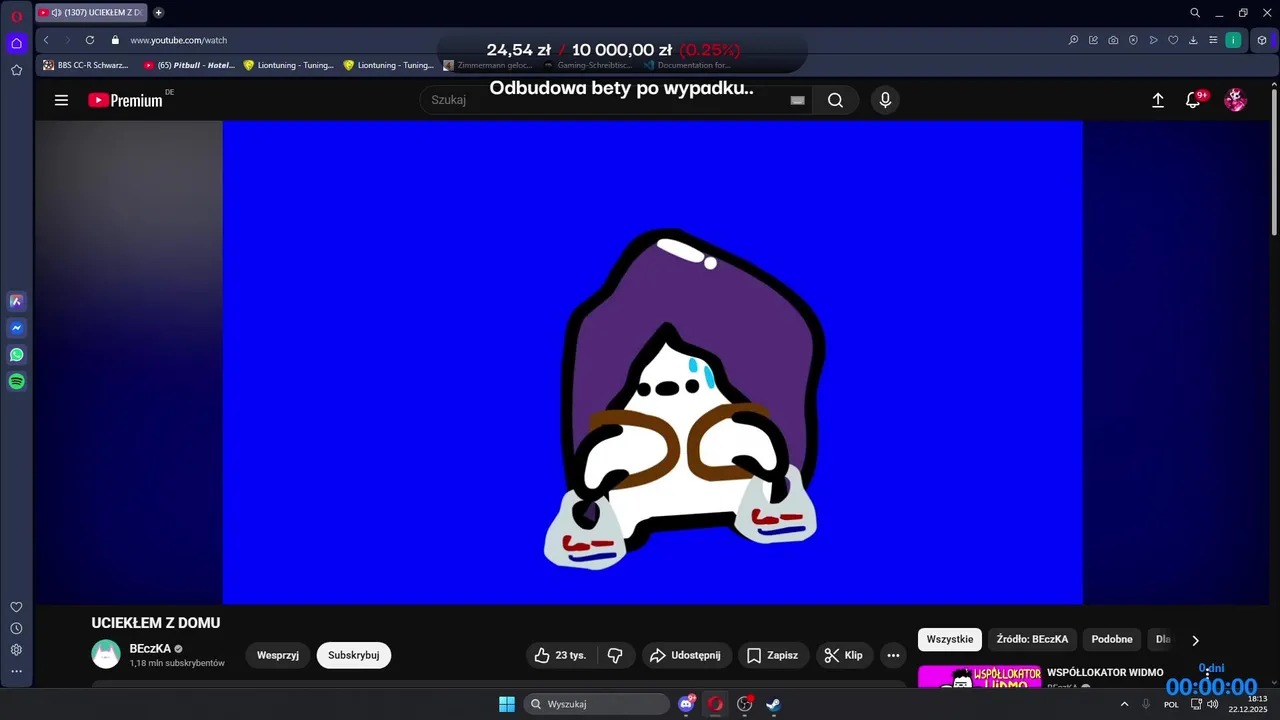Viewport: 1280px width, 720px height.
Task: Open Opera start page home icon
Action: 16,43
